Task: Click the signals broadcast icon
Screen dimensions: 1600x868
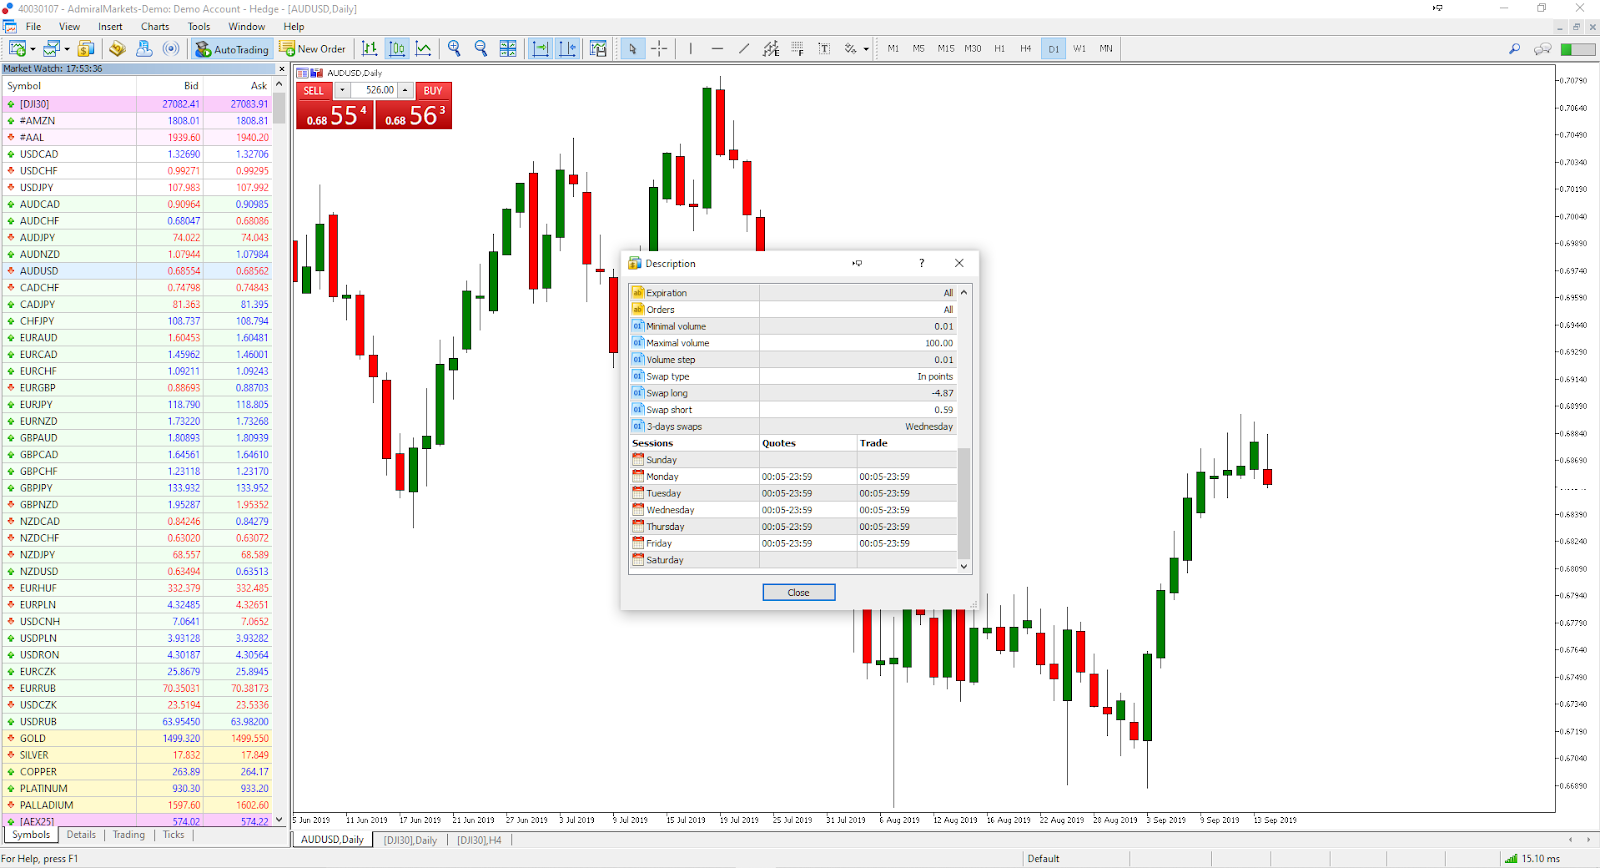Action: tap(171, 48)
